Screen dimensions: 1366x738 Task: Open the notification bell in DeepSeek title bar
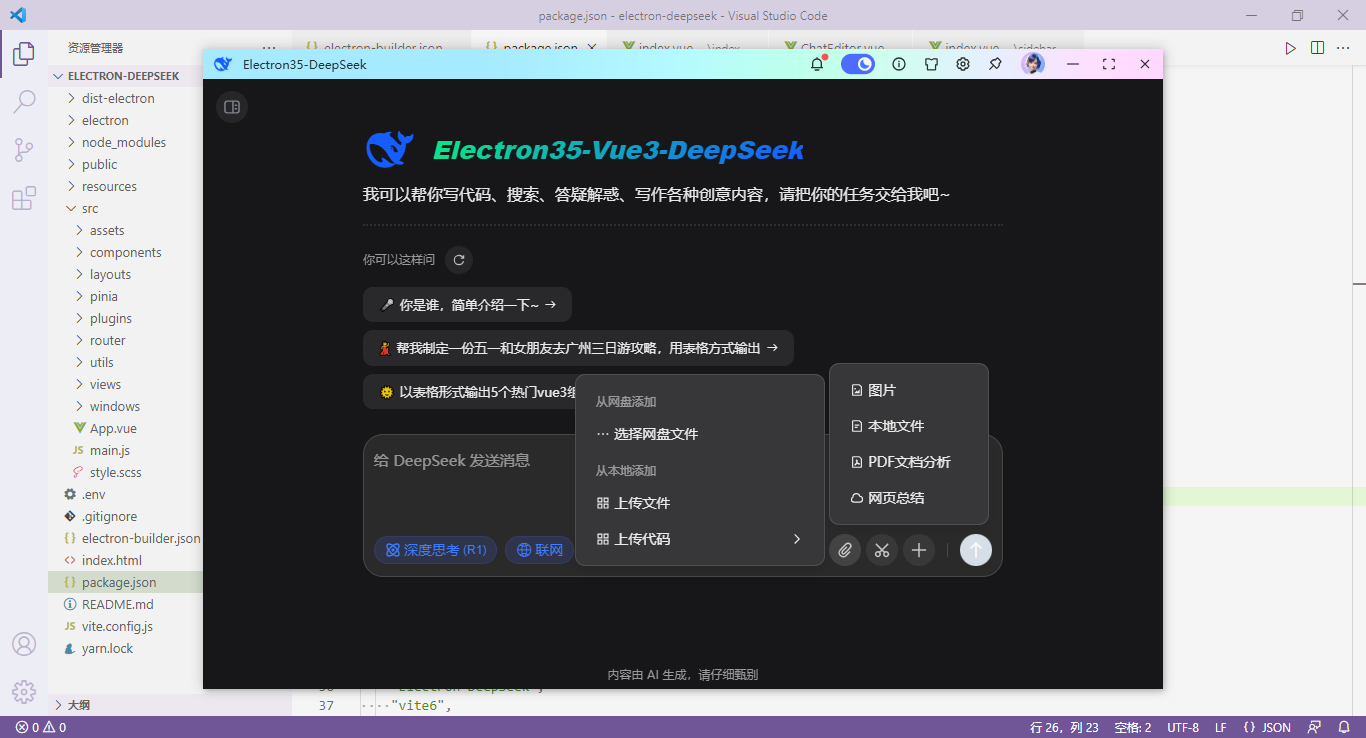click(817, 64)
